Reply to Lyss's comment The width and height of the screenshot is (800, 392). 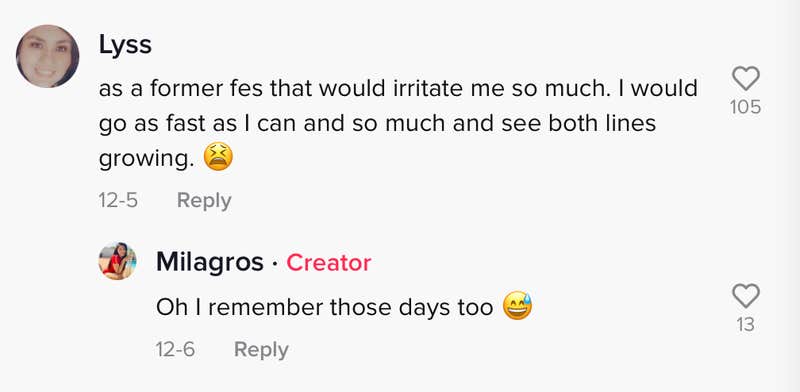pos(204,200)
